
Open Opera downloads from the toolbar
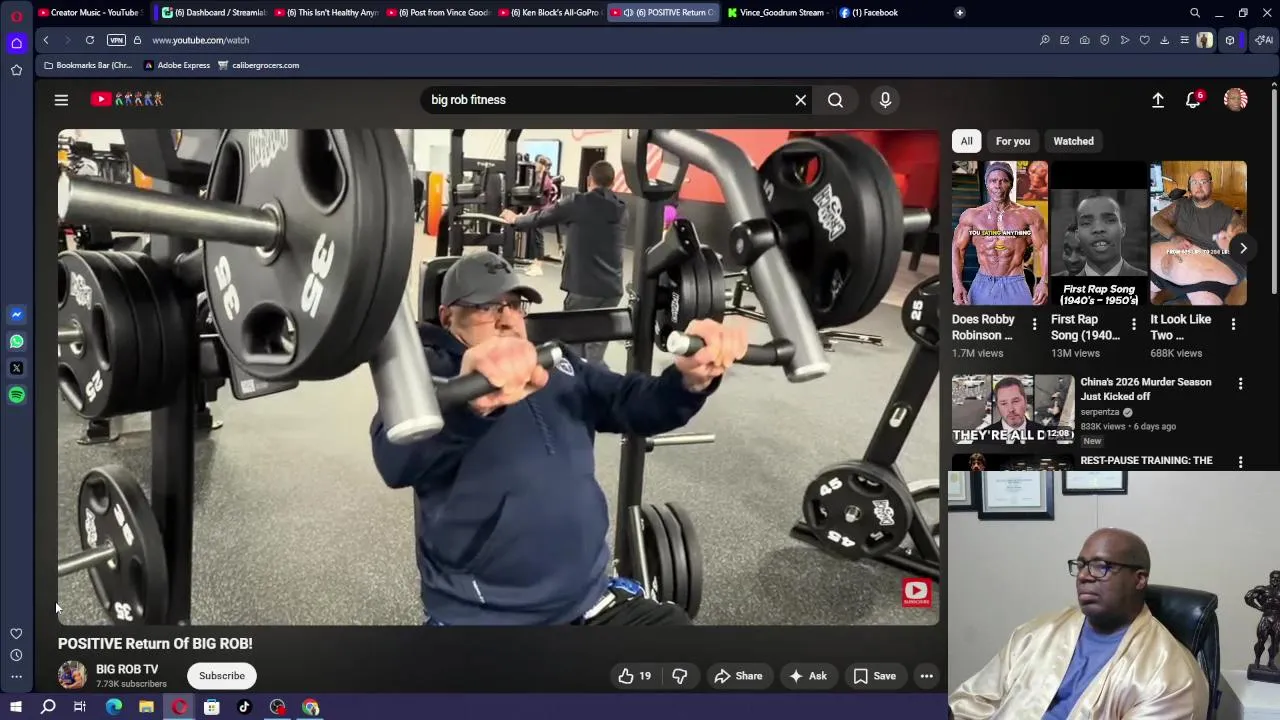[x=1164, y=40]
